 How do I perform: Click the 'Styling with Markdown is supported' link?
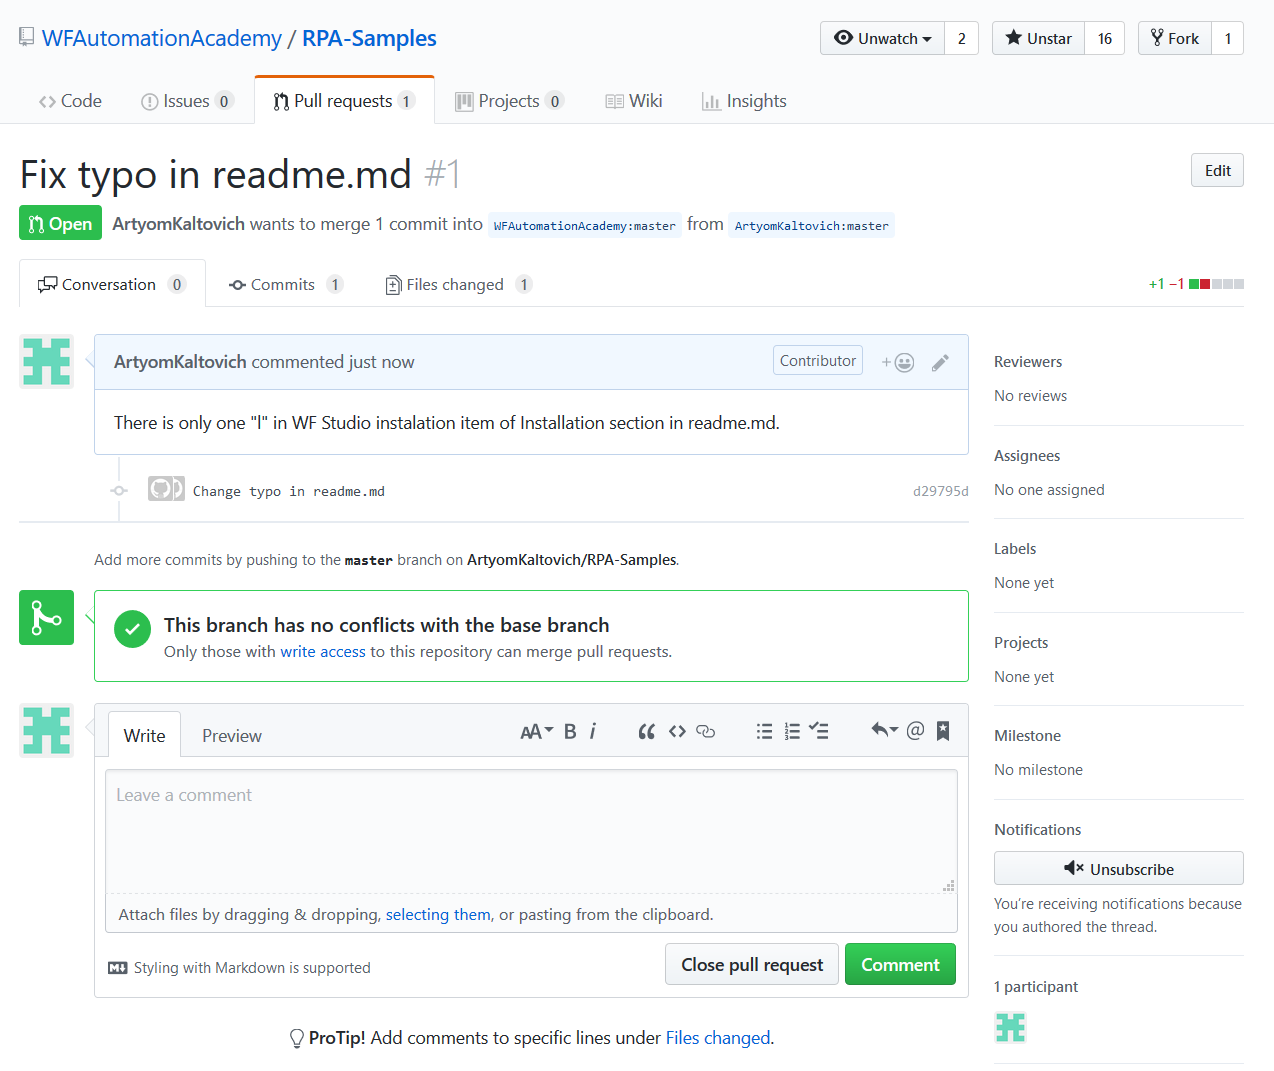252,968
